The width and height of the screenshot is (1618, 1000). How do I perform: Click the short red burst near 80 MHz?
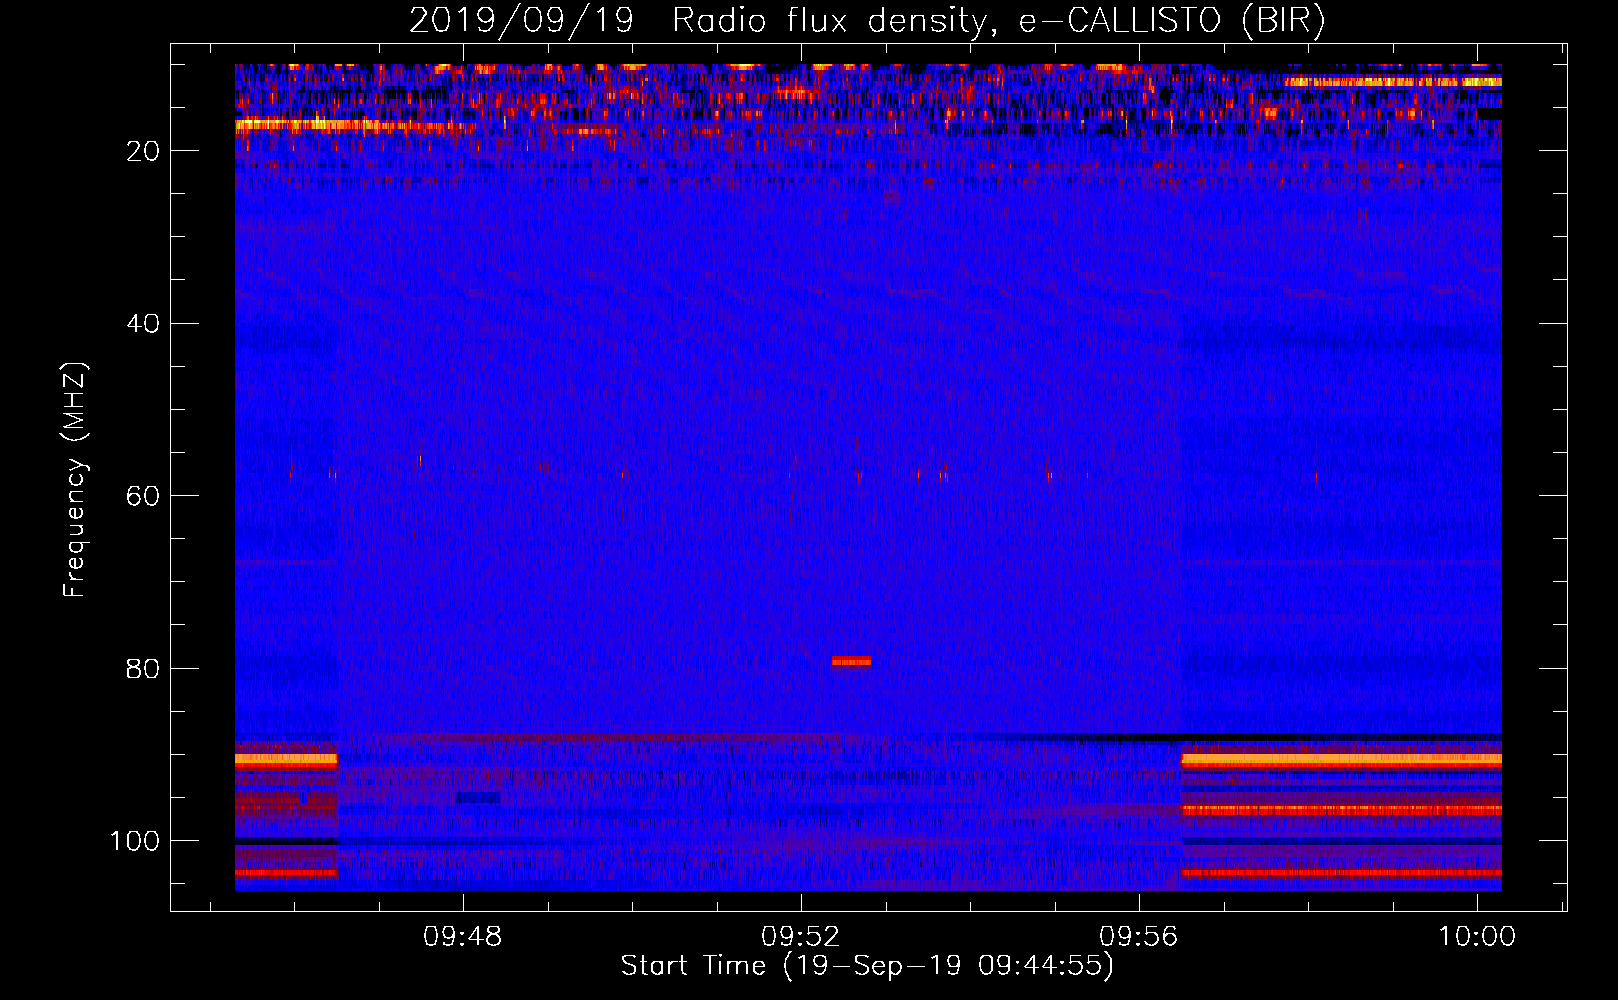(x=851, y=661)
